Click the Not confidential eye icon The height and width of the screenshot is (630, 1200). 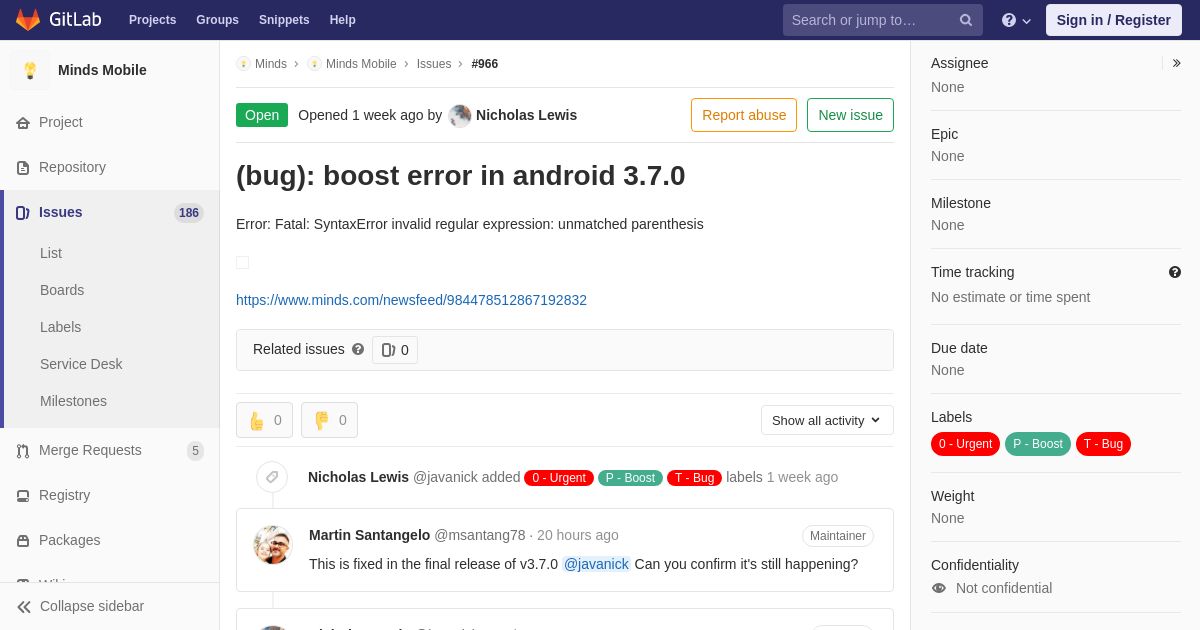tap(939, 588)
